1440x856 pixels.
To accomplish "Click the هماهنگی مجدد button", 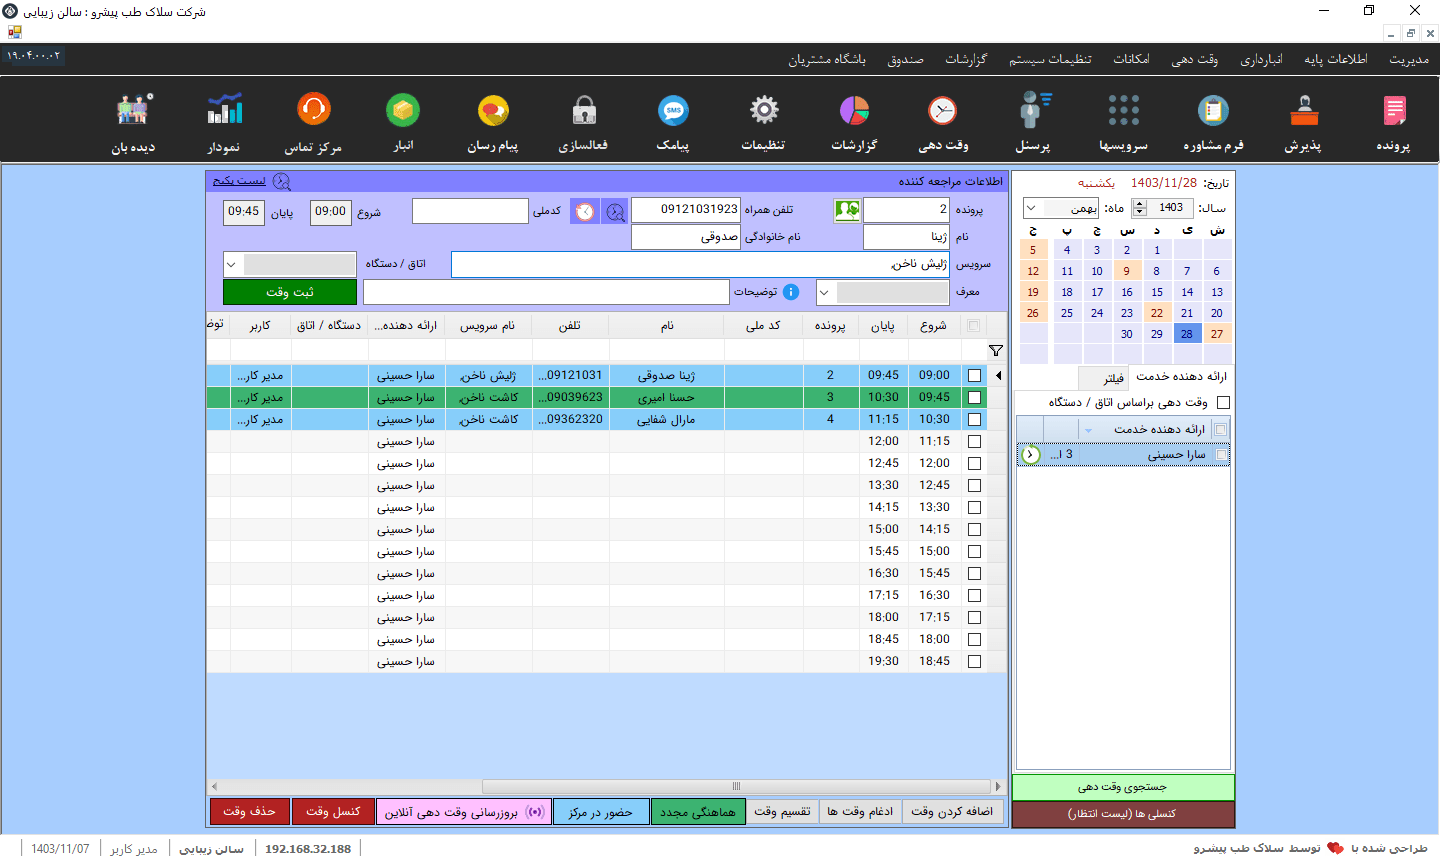I will [x=698, y=812].
